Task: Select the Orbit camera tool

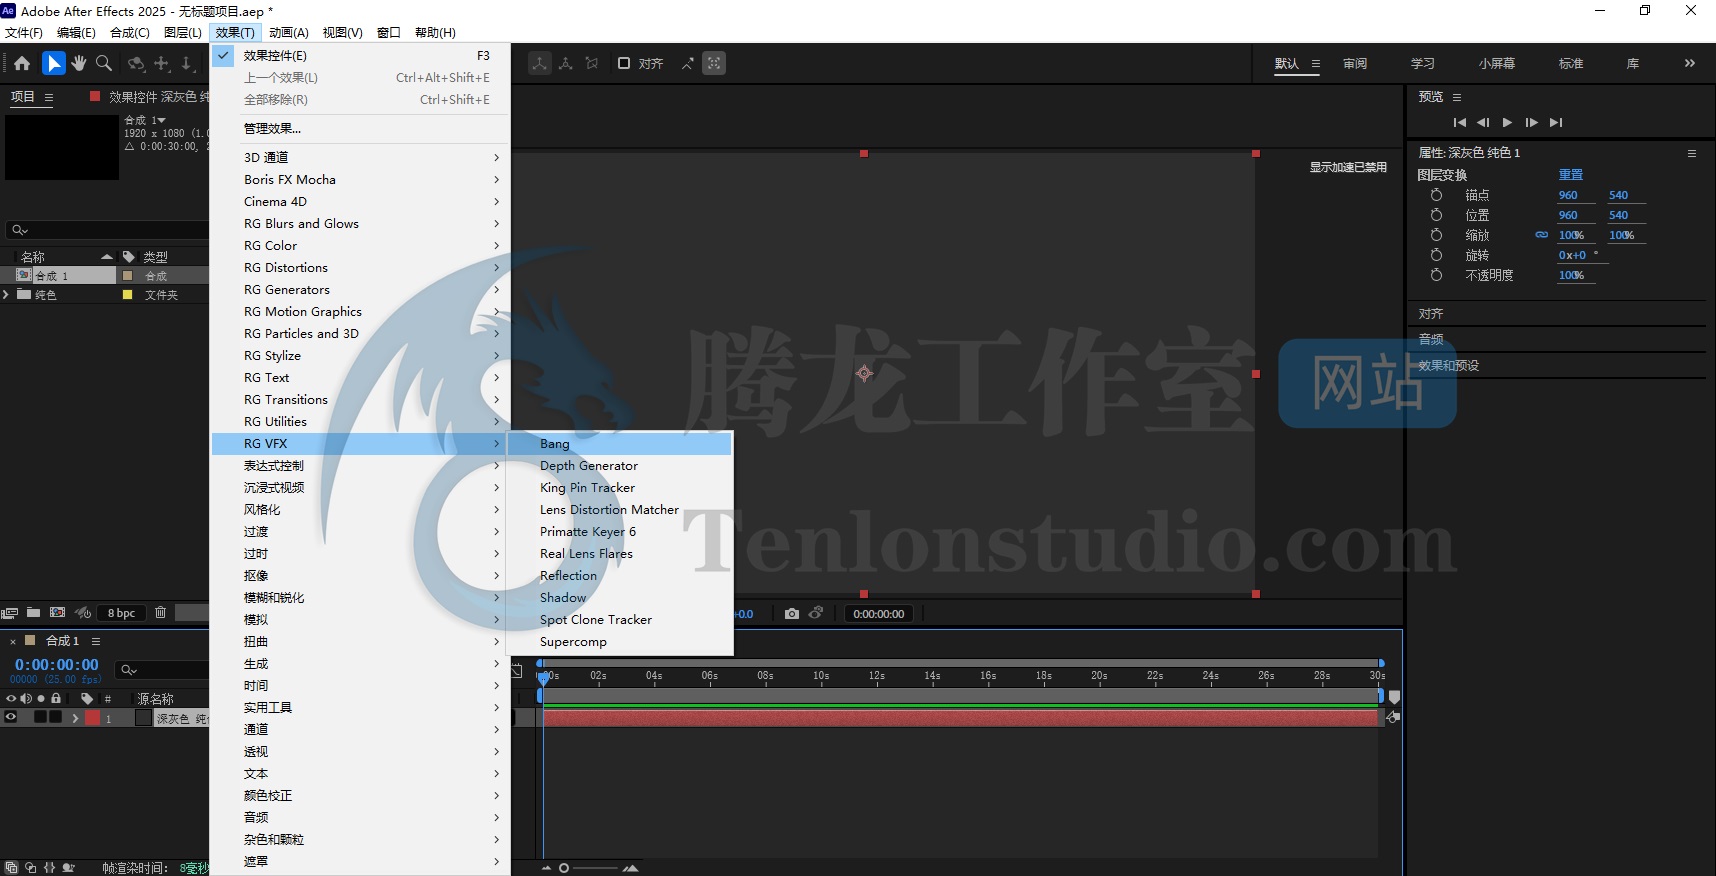Action: tap(136, 63)
